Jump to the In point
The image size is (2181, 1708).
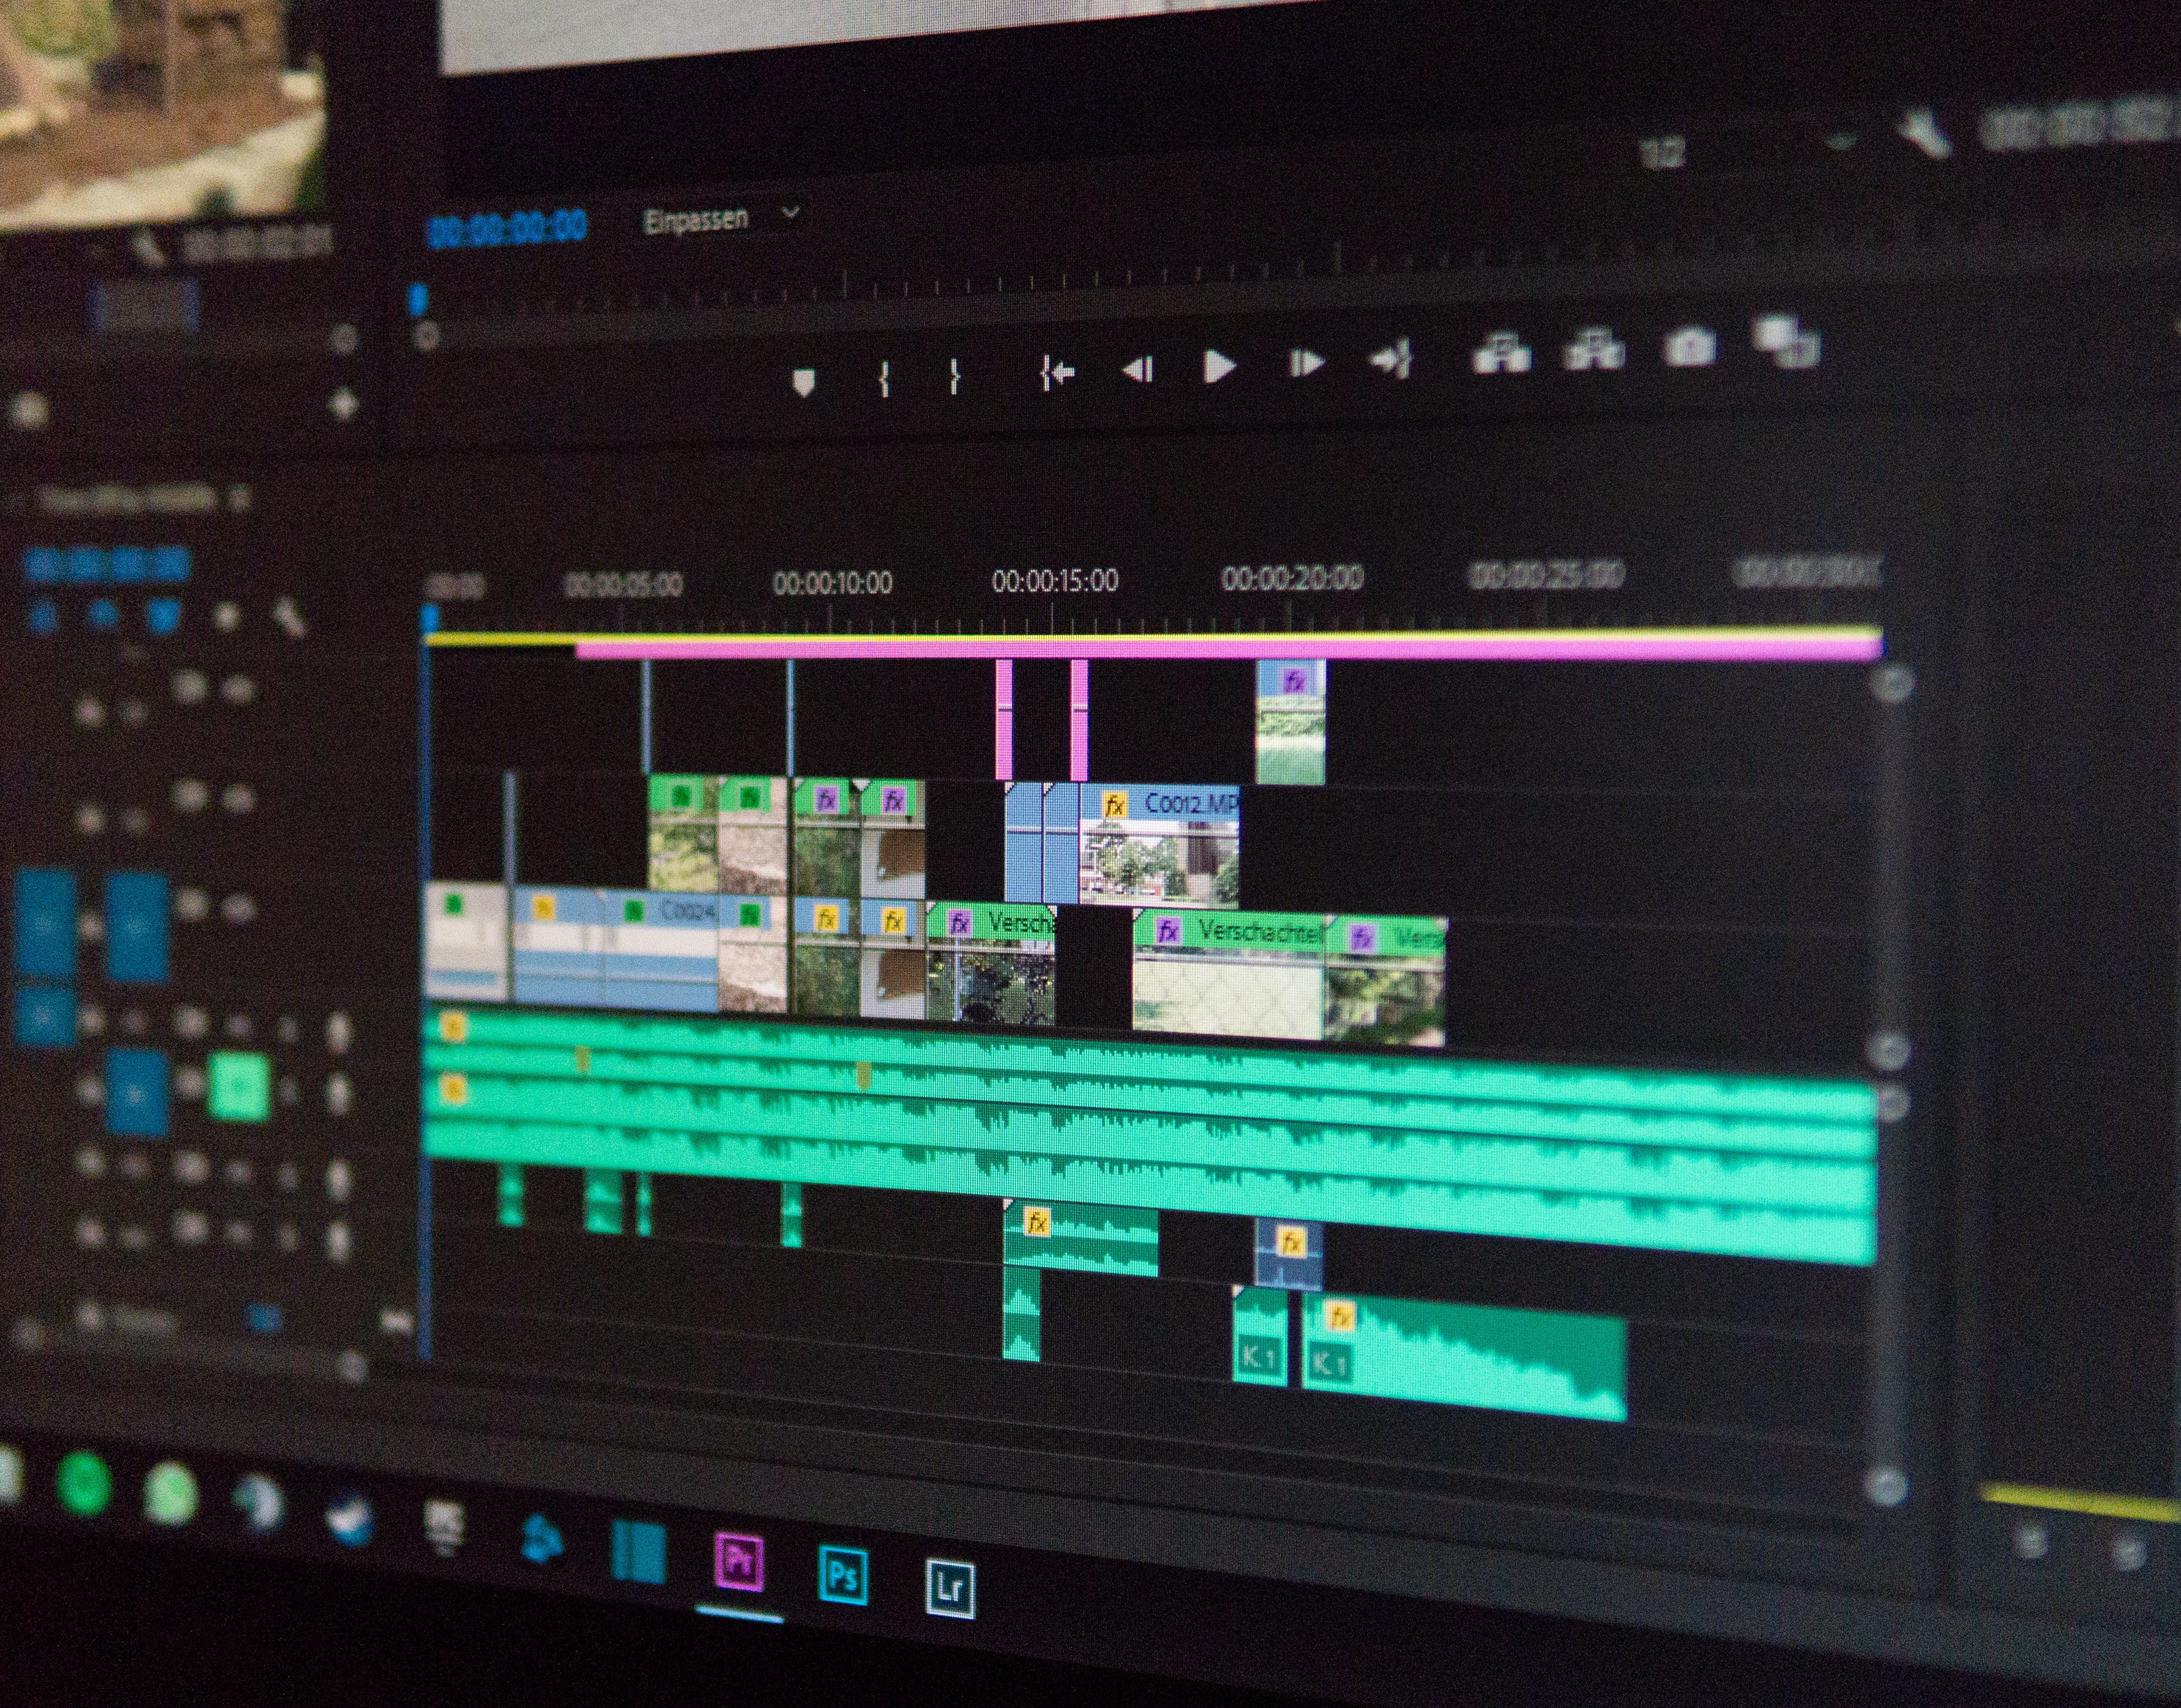coord(1056,373)
